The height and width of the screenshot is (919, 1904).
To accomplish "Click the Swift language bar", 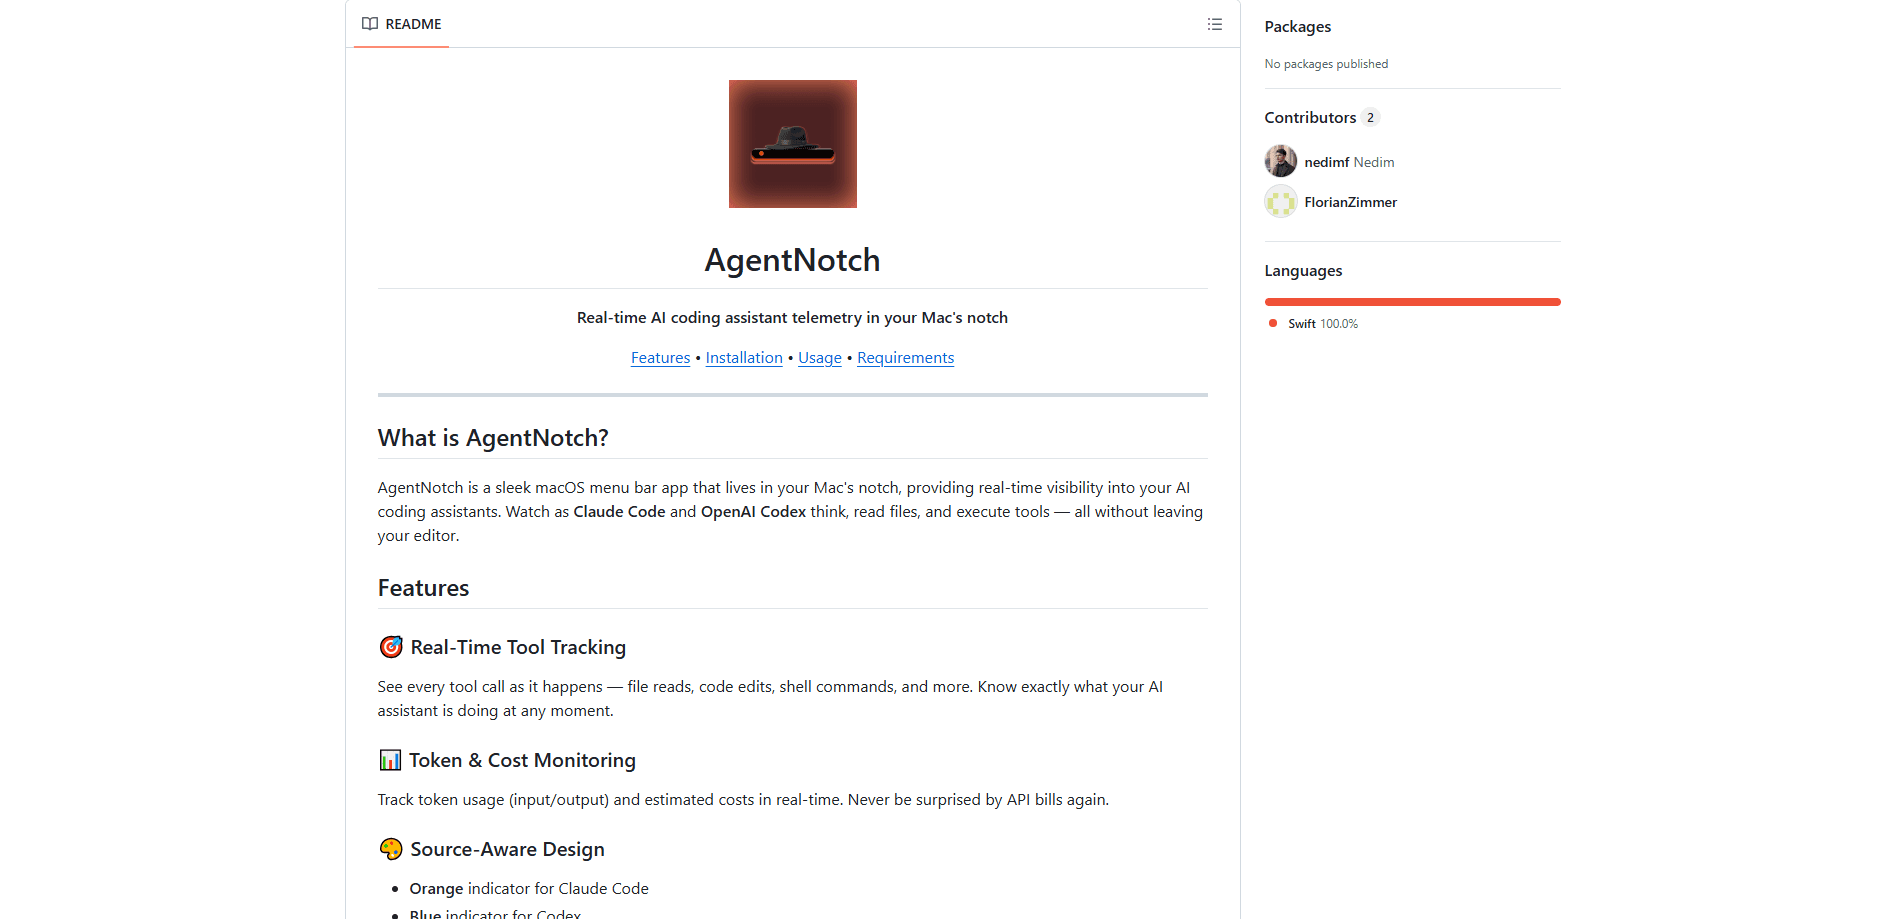I will click(1412, 302).
